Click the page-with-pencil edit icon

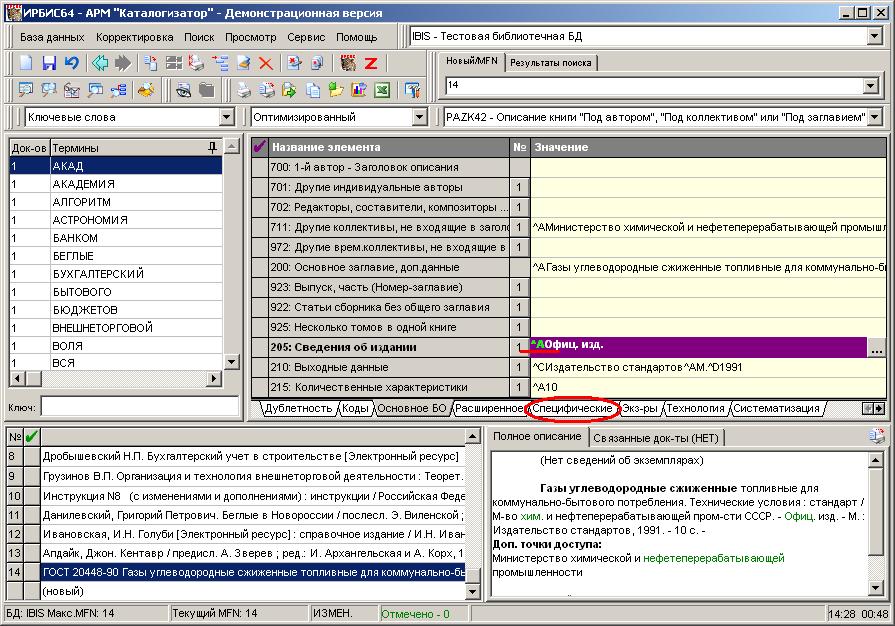244,63
